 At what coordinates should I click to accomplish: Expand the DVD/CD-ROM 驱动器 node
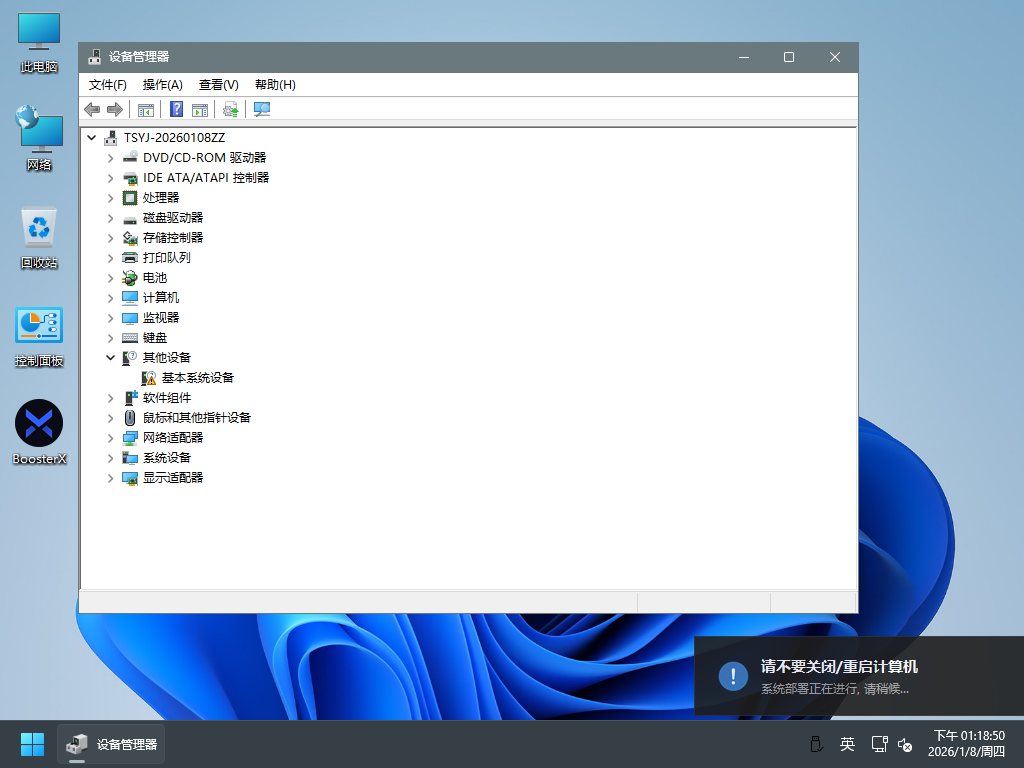click(x=111, y=158)
